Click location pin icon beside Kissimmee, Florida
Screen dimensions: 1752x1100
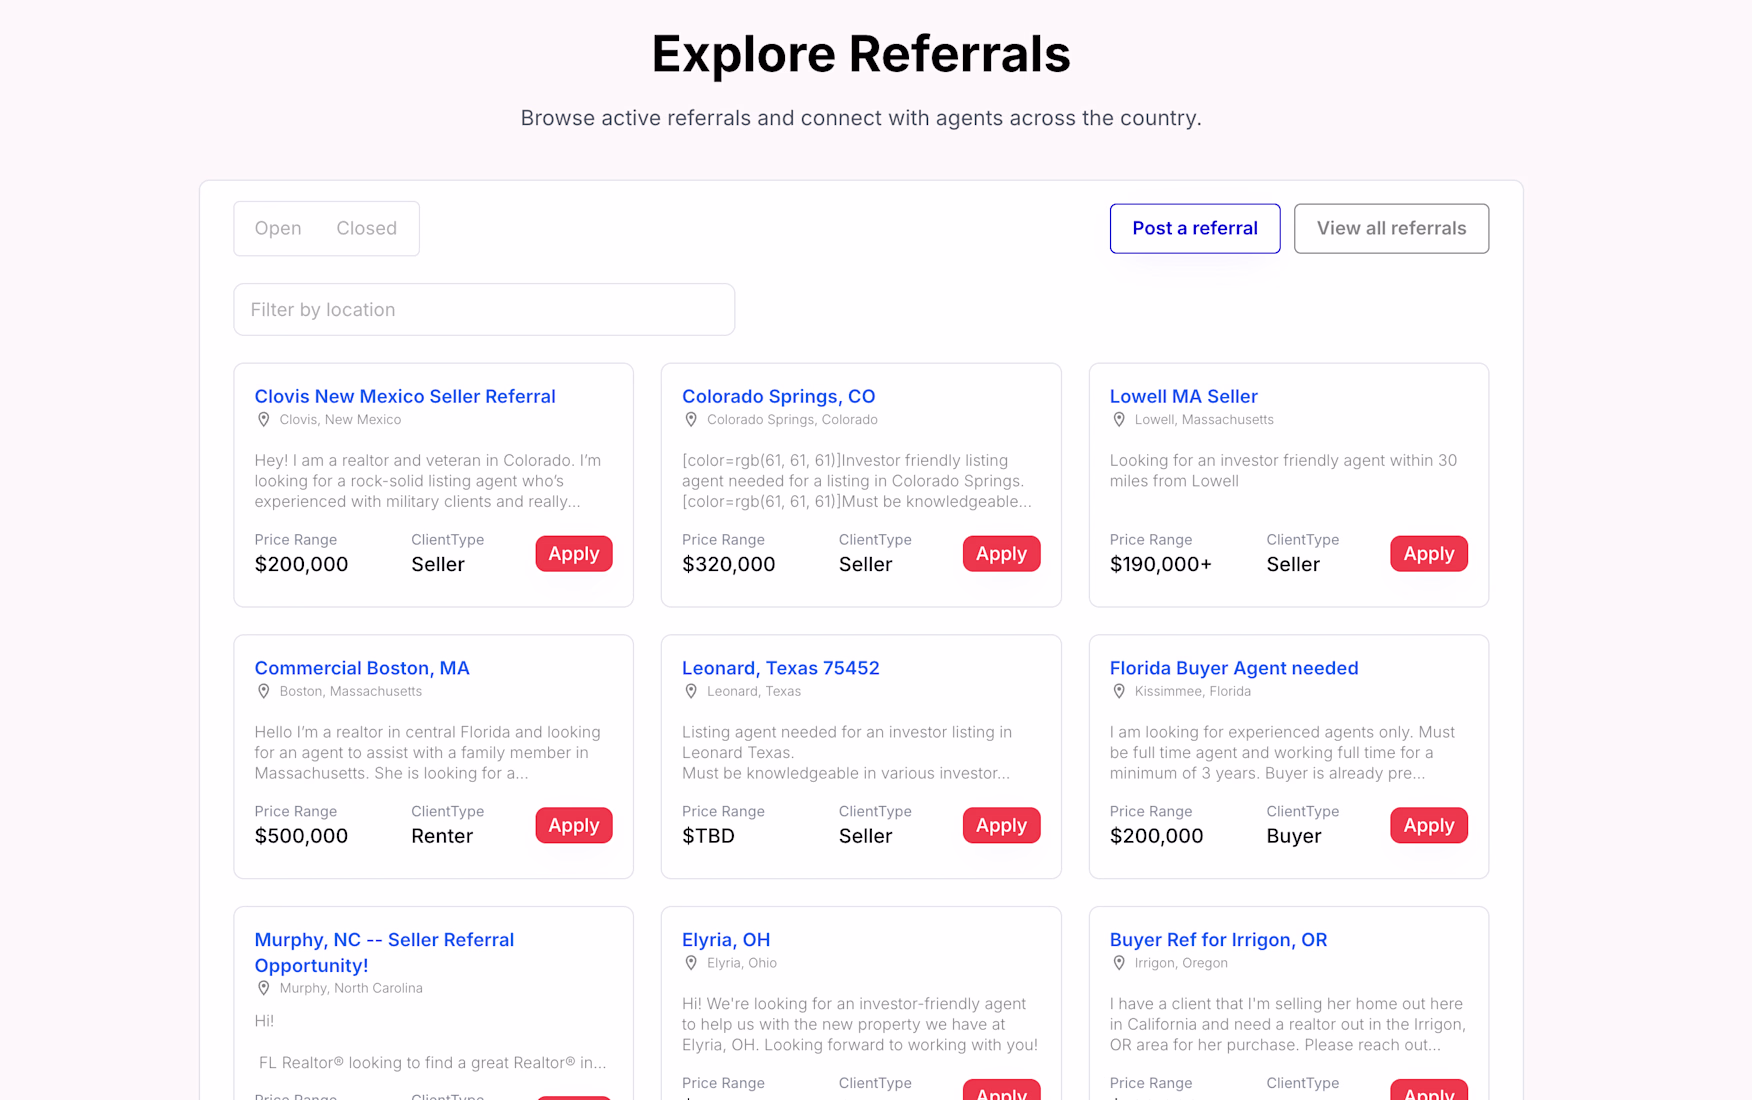point(1119,691)
